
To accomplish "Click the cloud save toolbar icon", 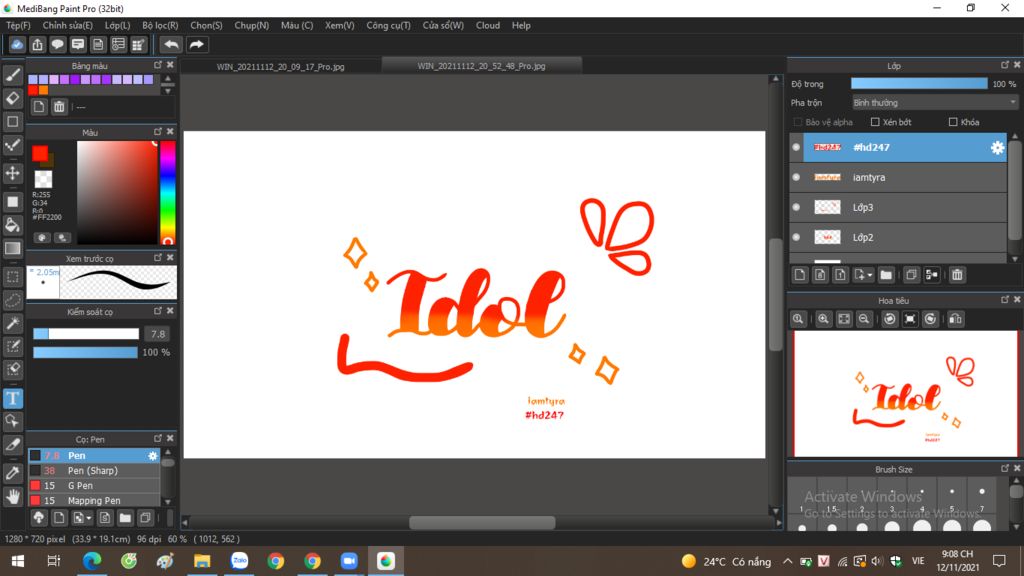I will (17, 44).
